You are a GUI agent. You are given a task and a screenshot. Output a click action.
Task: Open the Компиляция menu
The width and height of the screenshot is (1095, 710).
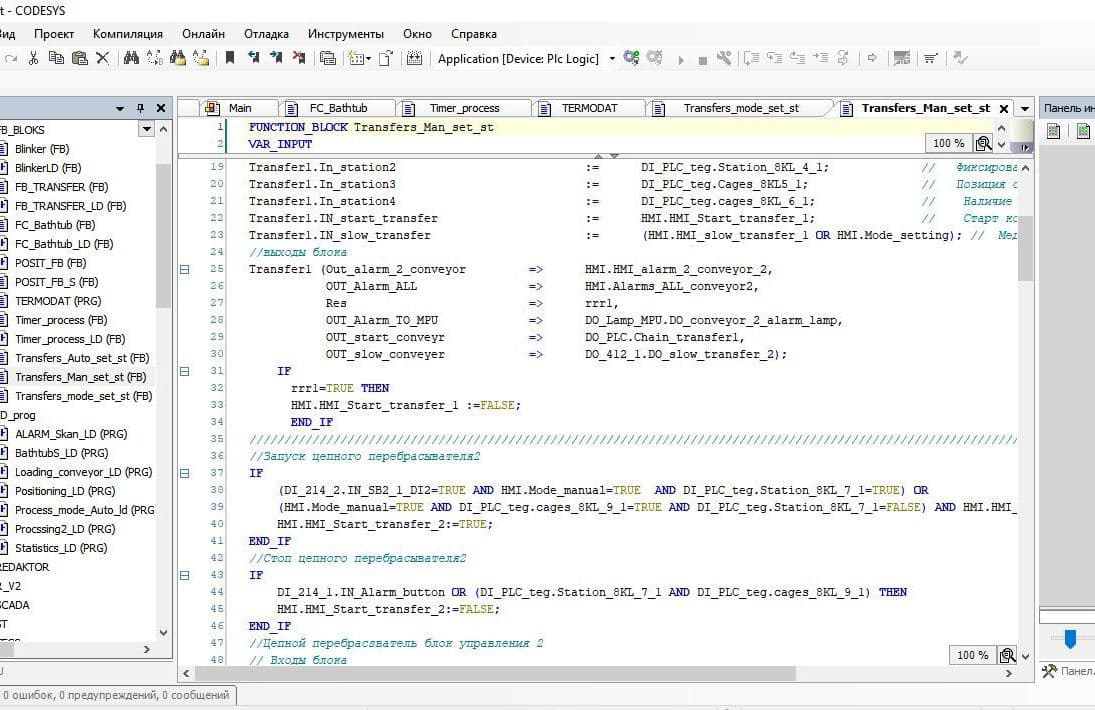128,34
